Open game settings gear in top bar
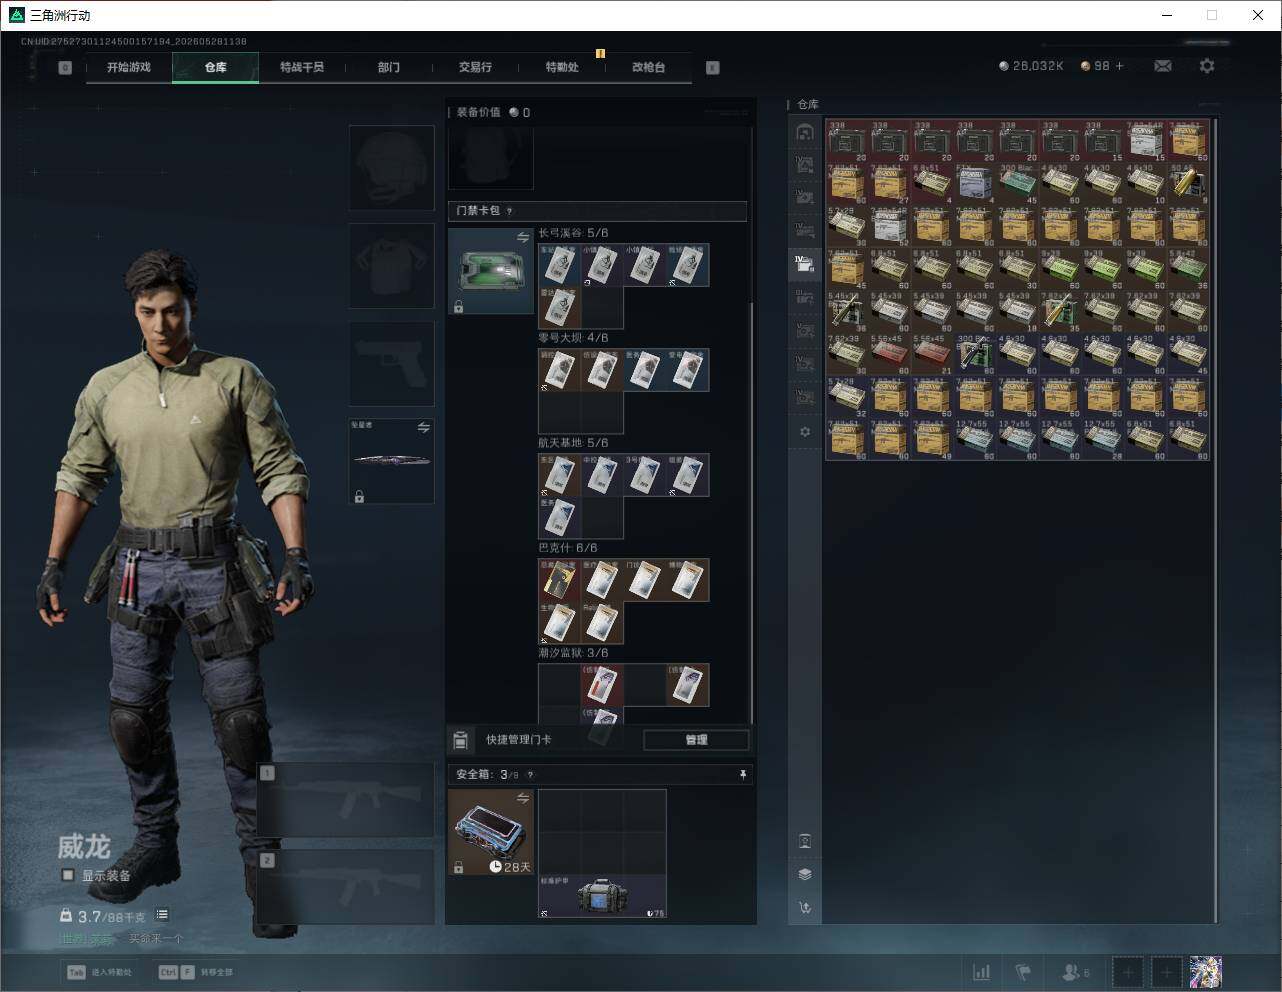This screenshot has width=1282, height=992. (1207, 66)
